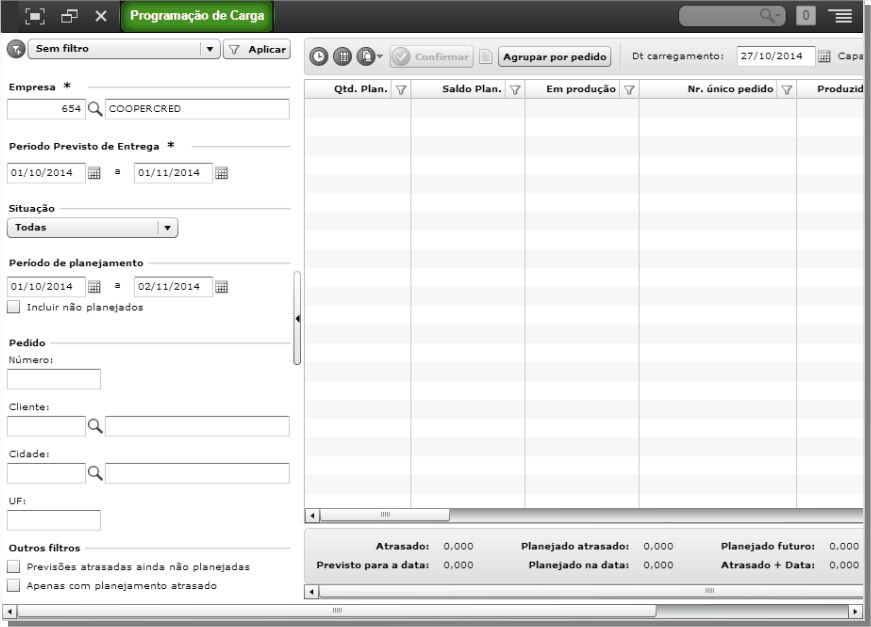Click the grid horizontal scrollbar thumb
The width and height of the screenshot is (871, 627).
pyautogui.click(x=385, y=515)
